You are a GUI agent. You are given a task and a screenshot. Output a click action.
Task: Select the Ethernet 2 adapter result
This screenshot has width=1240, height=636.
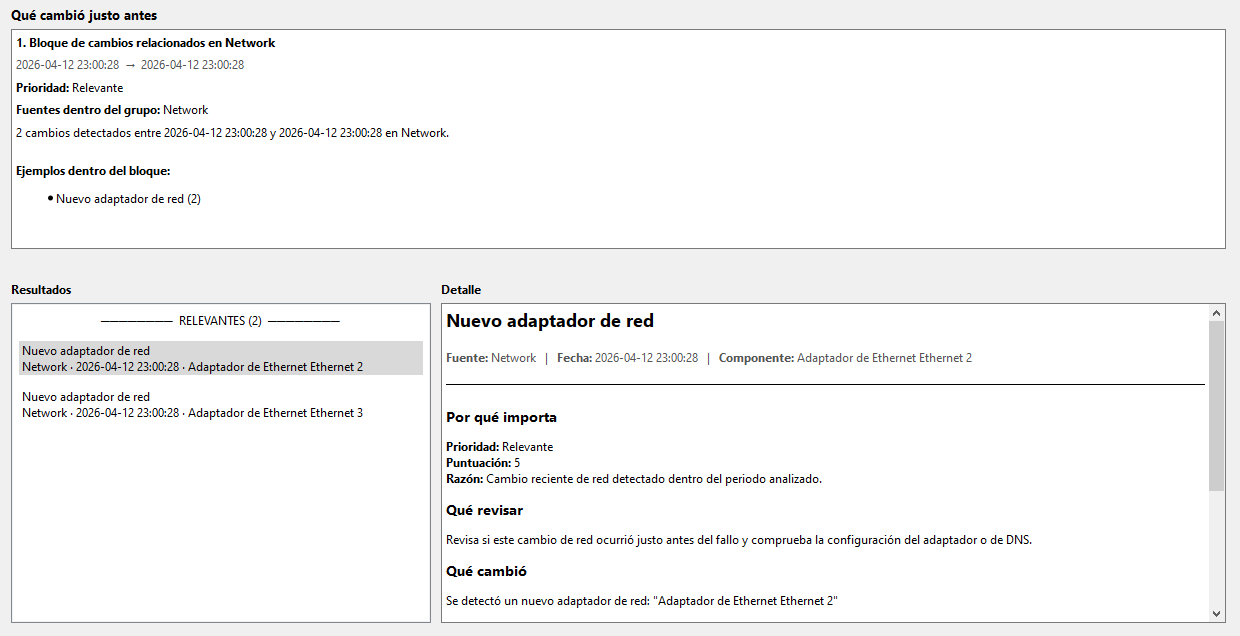[x=221, y=358]
